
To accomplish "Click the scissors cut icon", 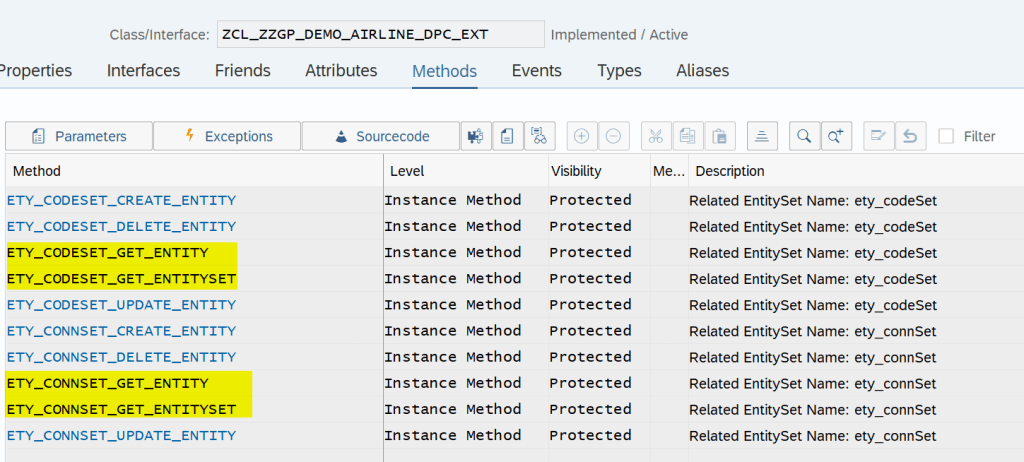I will [x=656, y=136].
